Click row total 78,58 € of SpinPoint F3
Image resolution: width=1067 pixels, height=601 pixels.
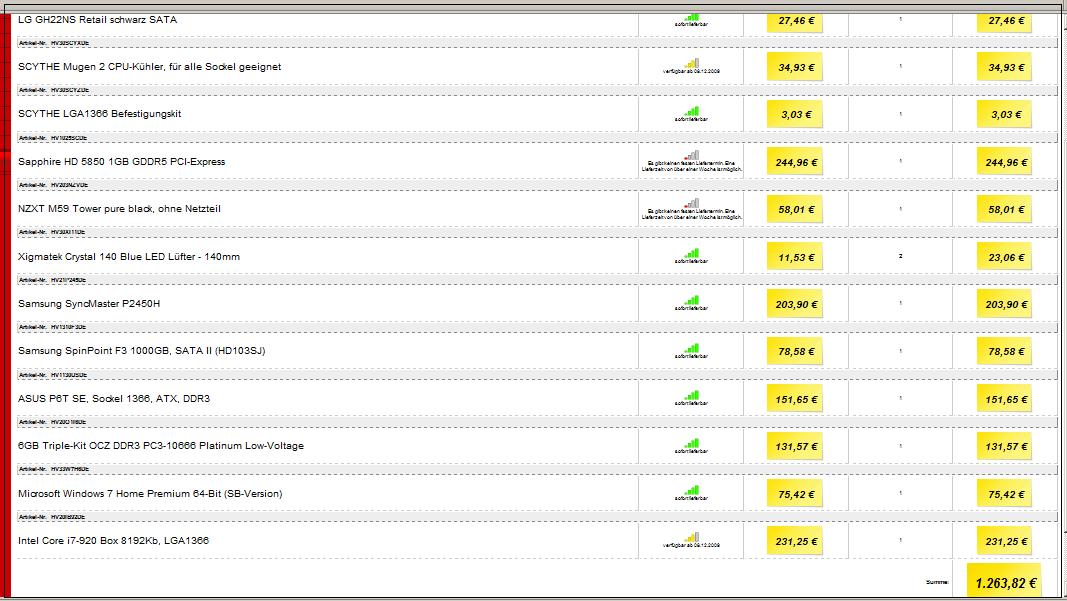pos(1004,351)
